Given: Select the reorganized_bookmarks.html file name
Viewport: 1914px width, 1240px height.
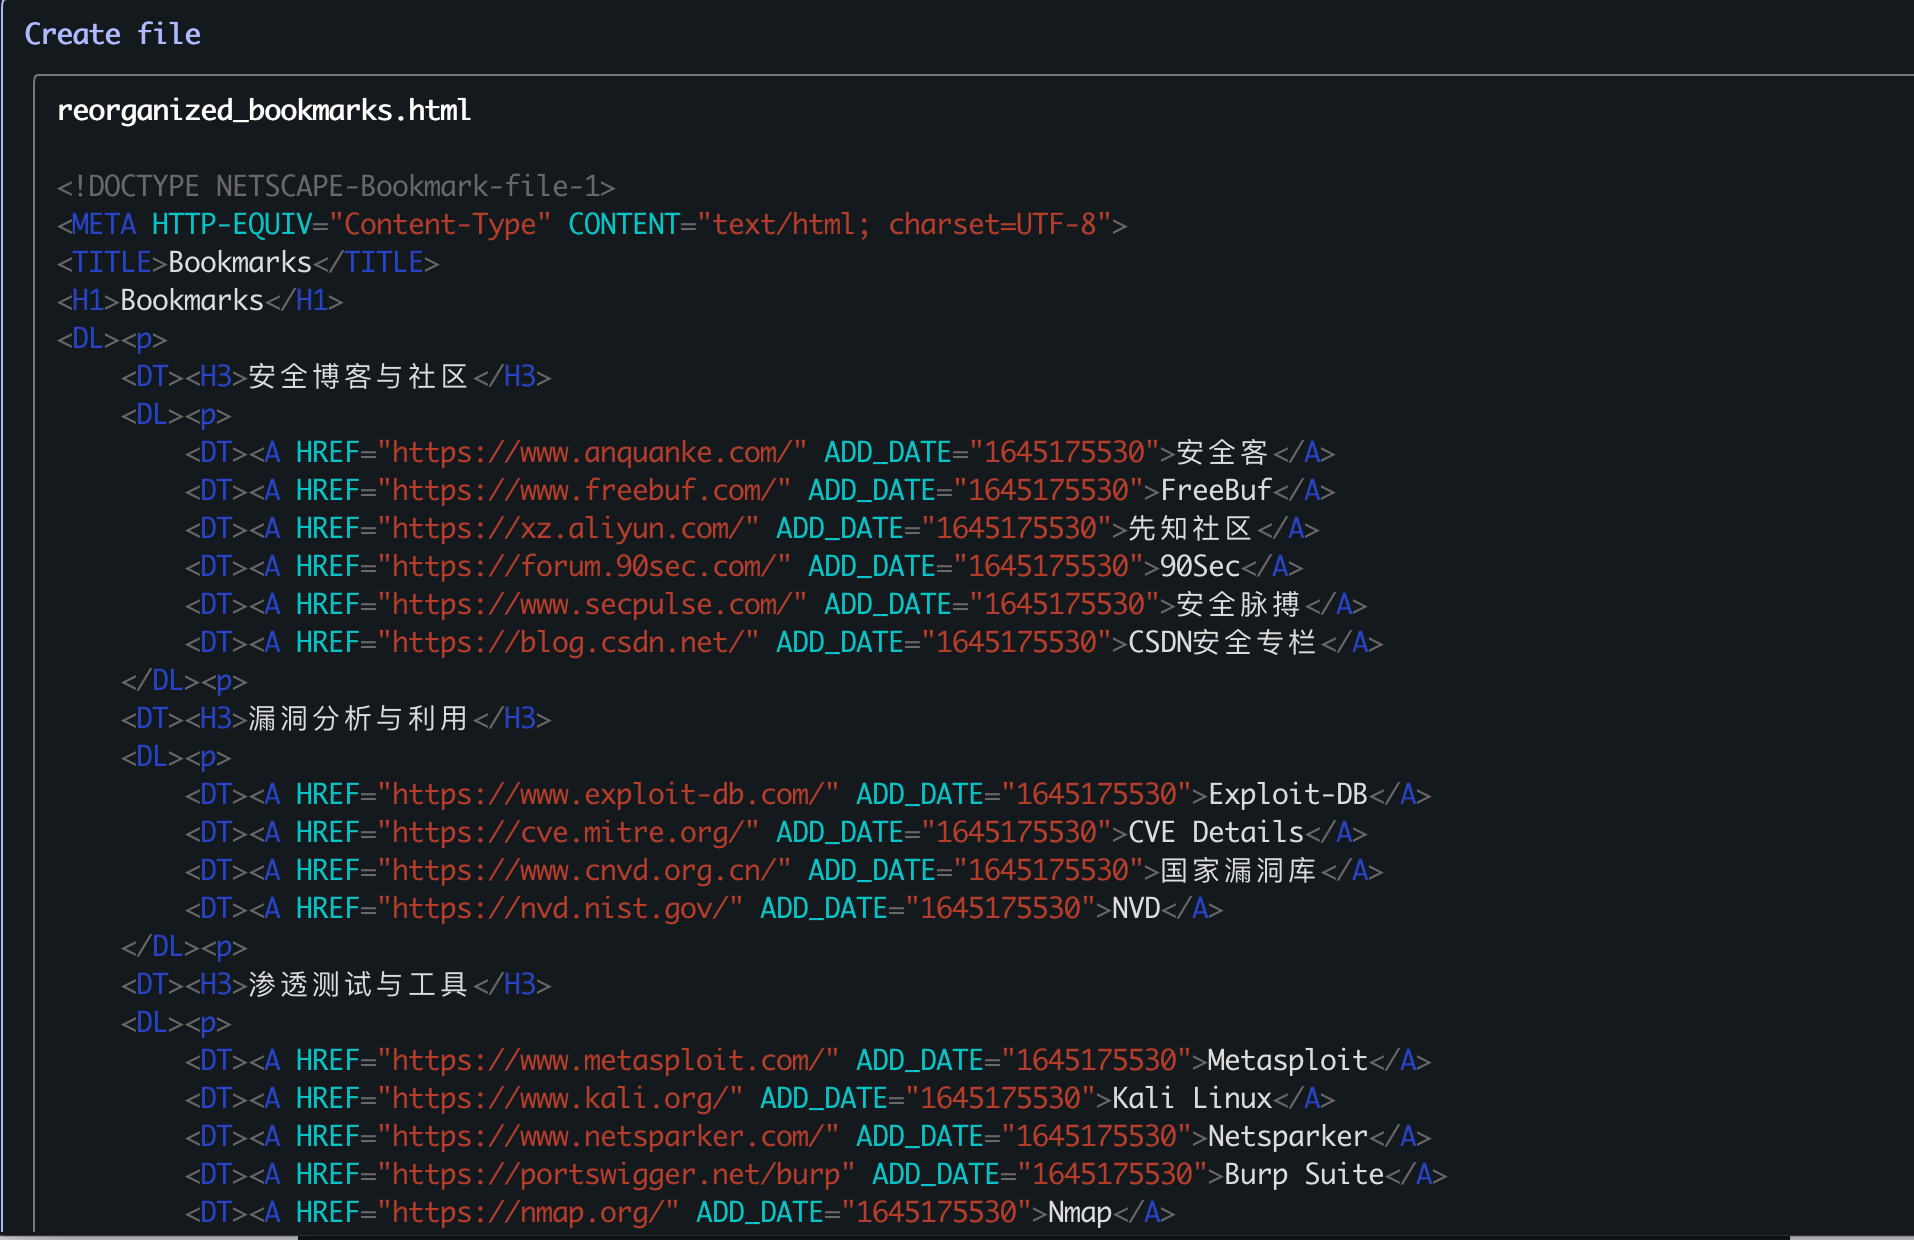Looking at the screenshot, I should [x=264, y=110].
